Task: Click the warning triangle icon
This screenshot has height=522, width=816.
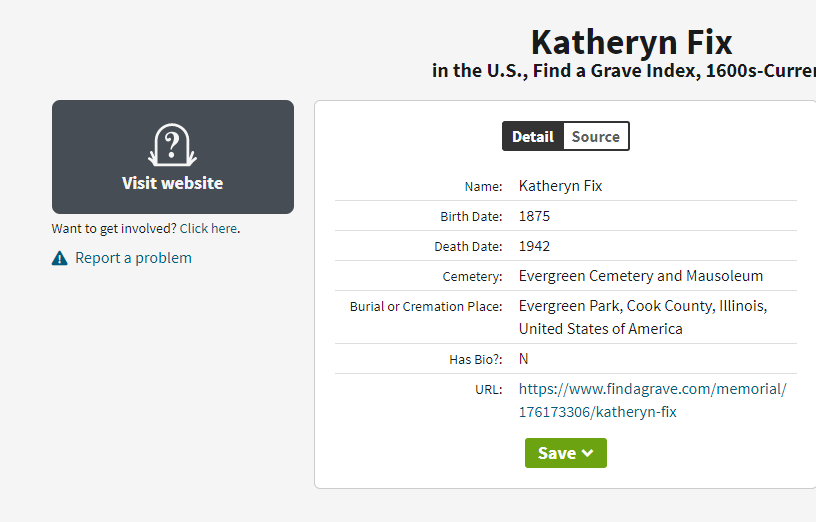Action: (x=60, y=258)
